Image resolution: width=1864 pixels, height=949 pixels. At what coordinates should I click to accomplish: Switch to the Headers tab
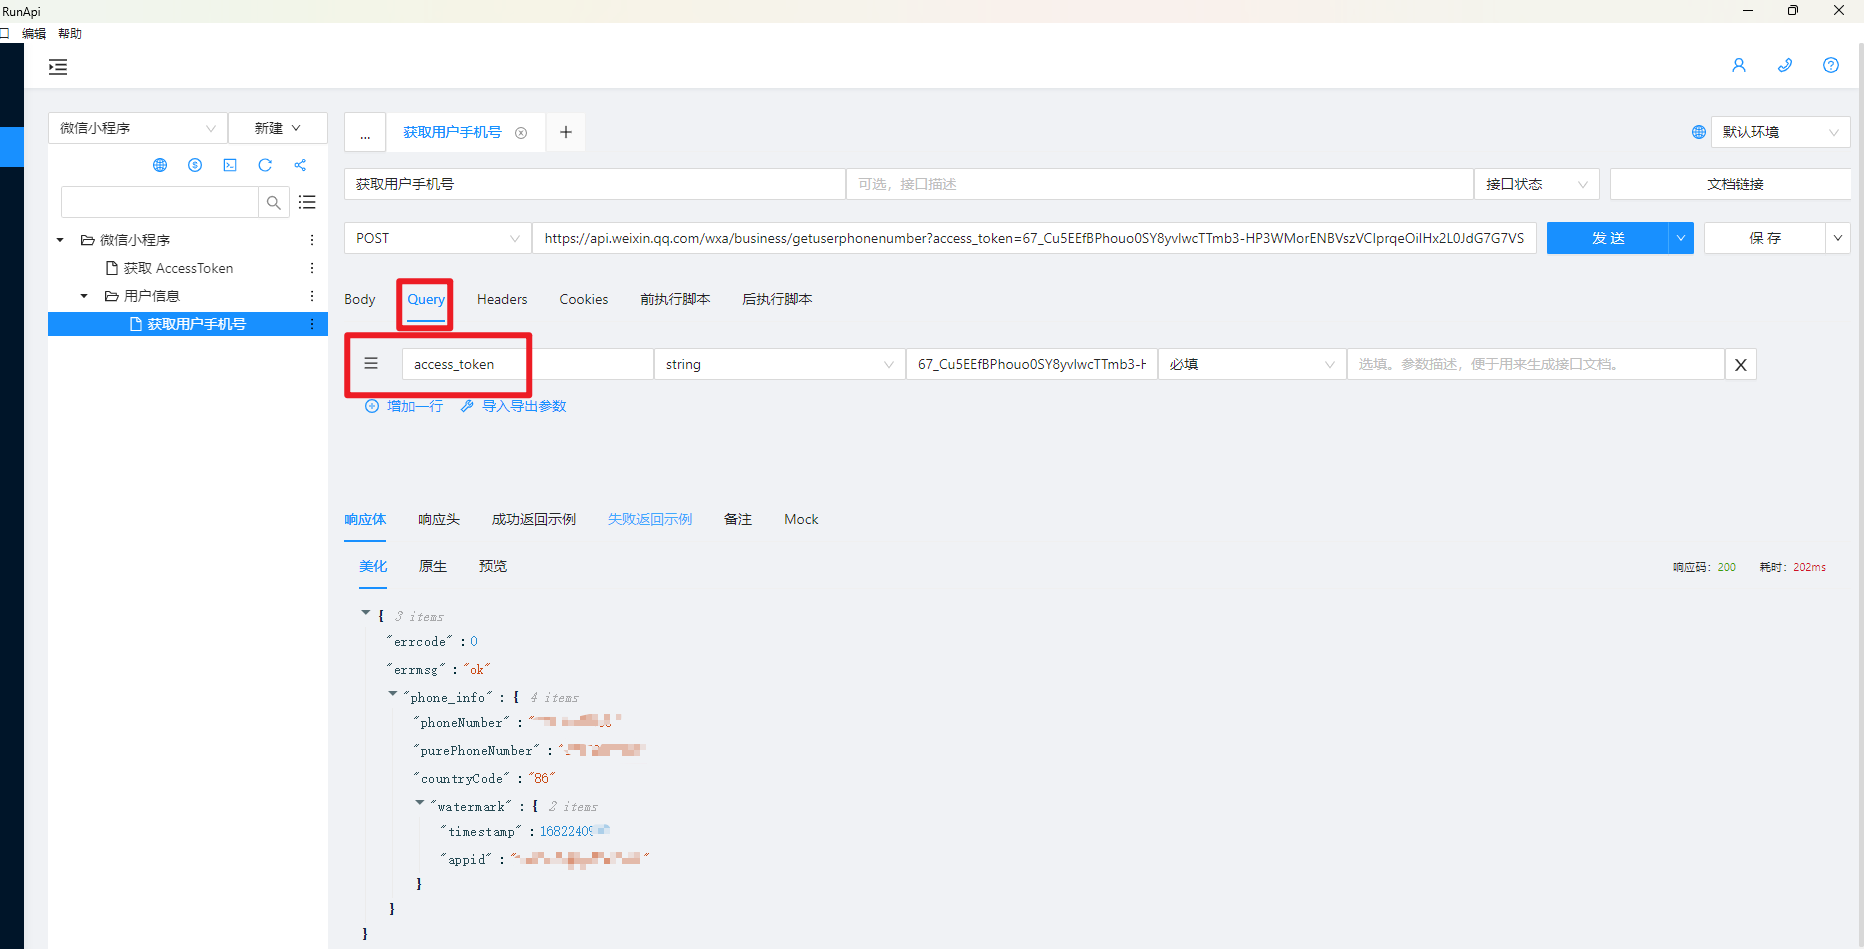point(502,299)
